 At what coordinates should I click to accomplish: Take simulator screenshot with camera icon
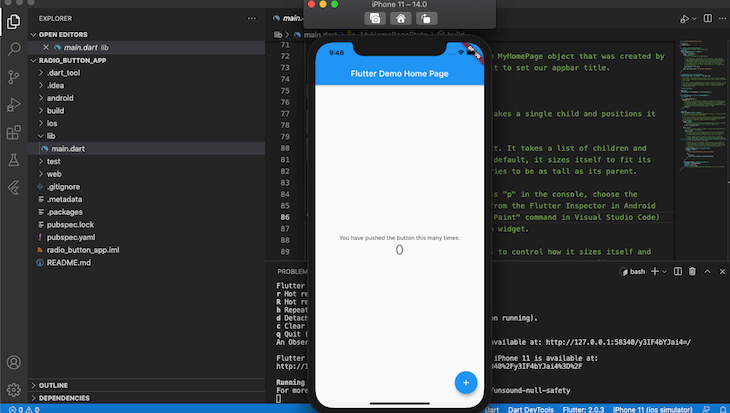pos(375,19)
